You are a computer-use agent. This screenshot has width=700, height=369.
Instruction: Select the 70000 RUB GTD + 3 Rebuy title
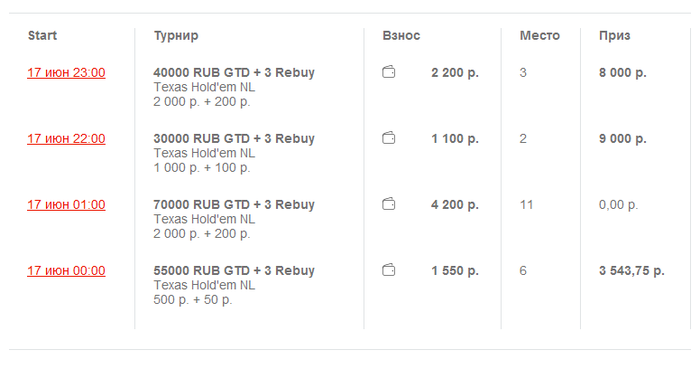pyautogui.click(x=234, y=204)
